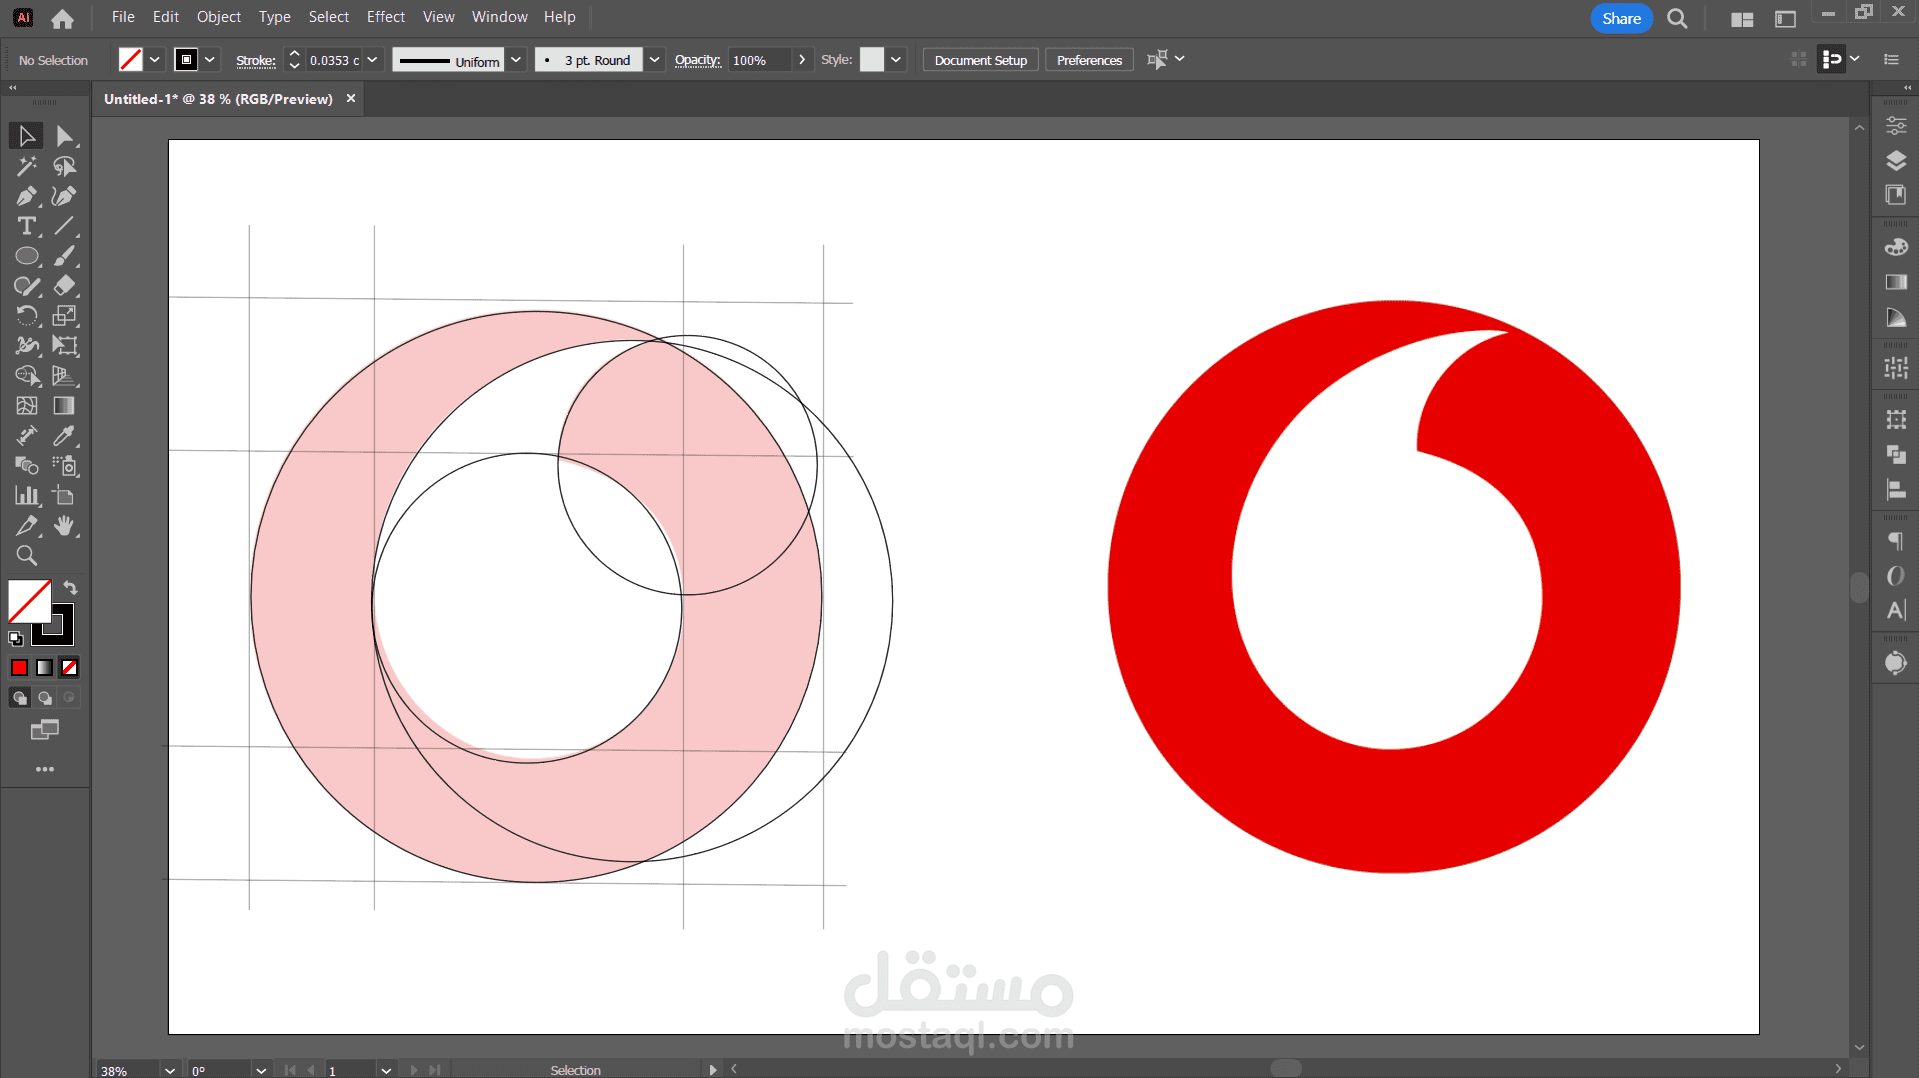
Task: Open stroke weight dropdown
Action: click(x=372, y=60)
